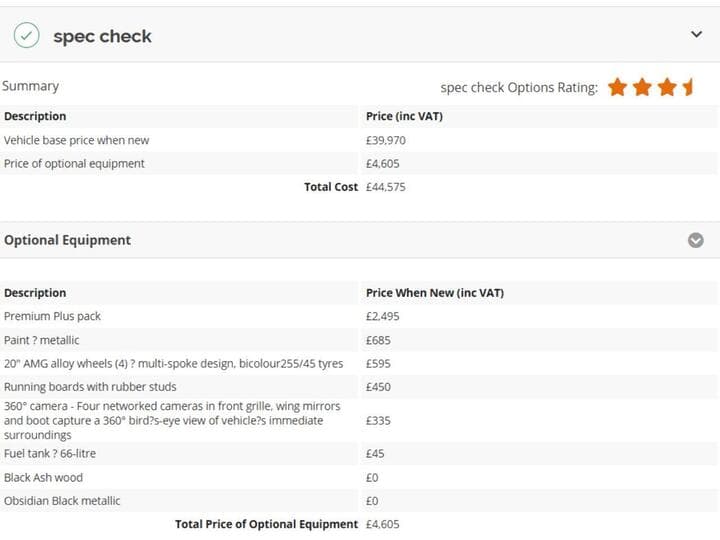Click the Paint metallic option row

click(358, 340)
